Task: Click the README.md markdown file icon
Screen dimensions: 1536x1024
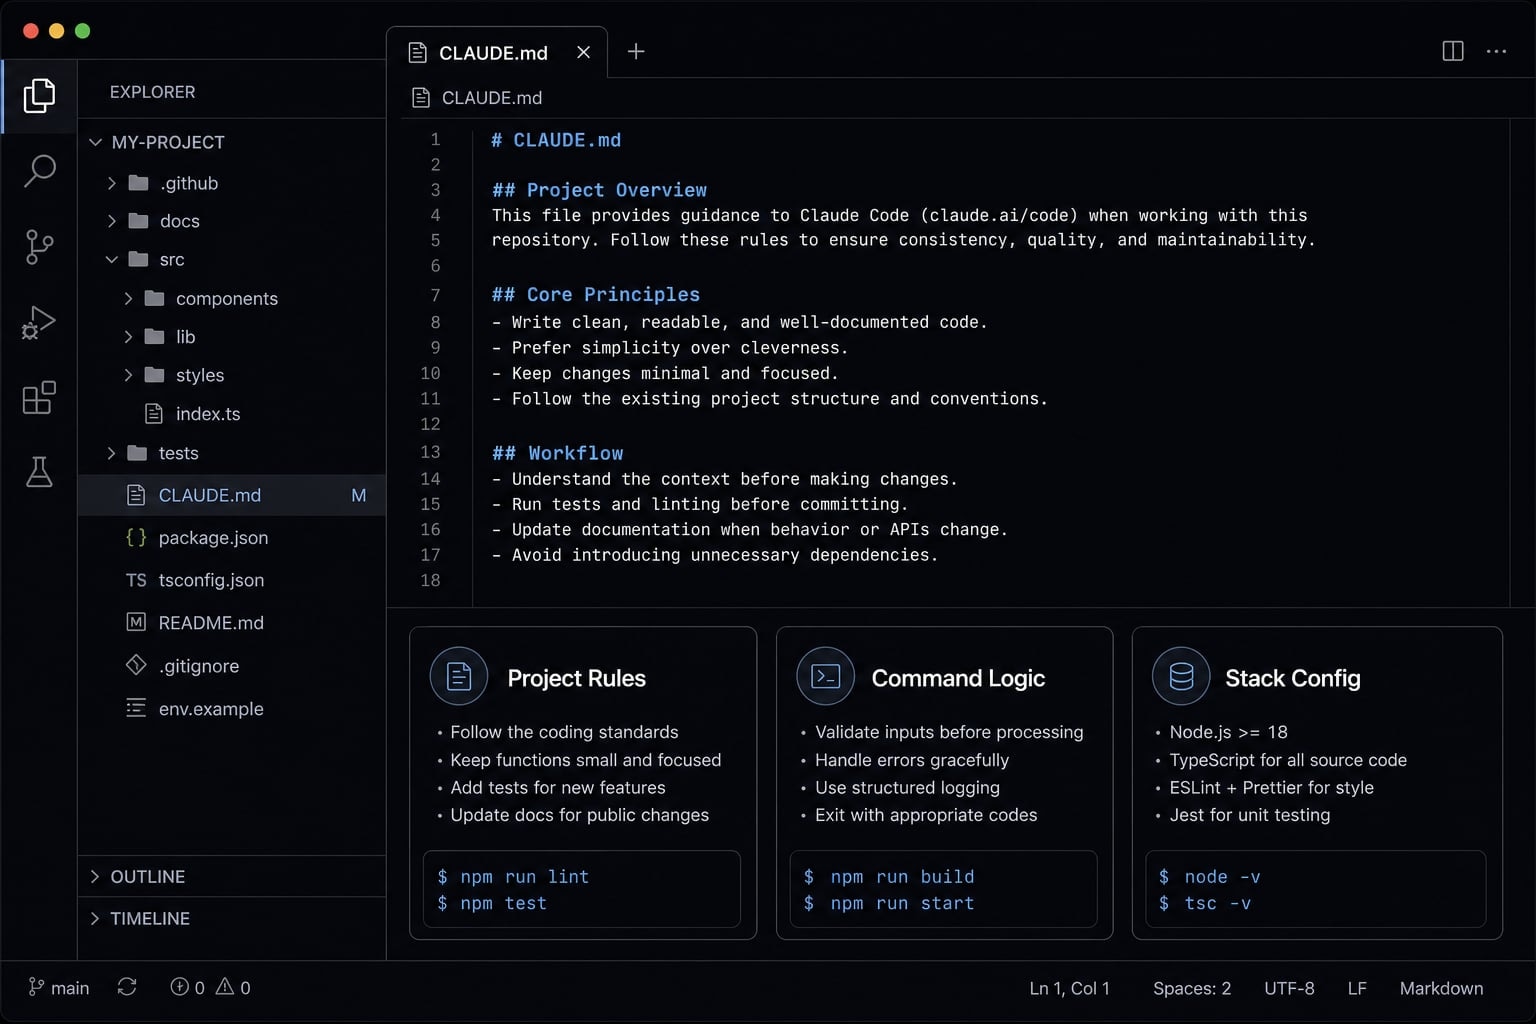Action: [136, 622]
